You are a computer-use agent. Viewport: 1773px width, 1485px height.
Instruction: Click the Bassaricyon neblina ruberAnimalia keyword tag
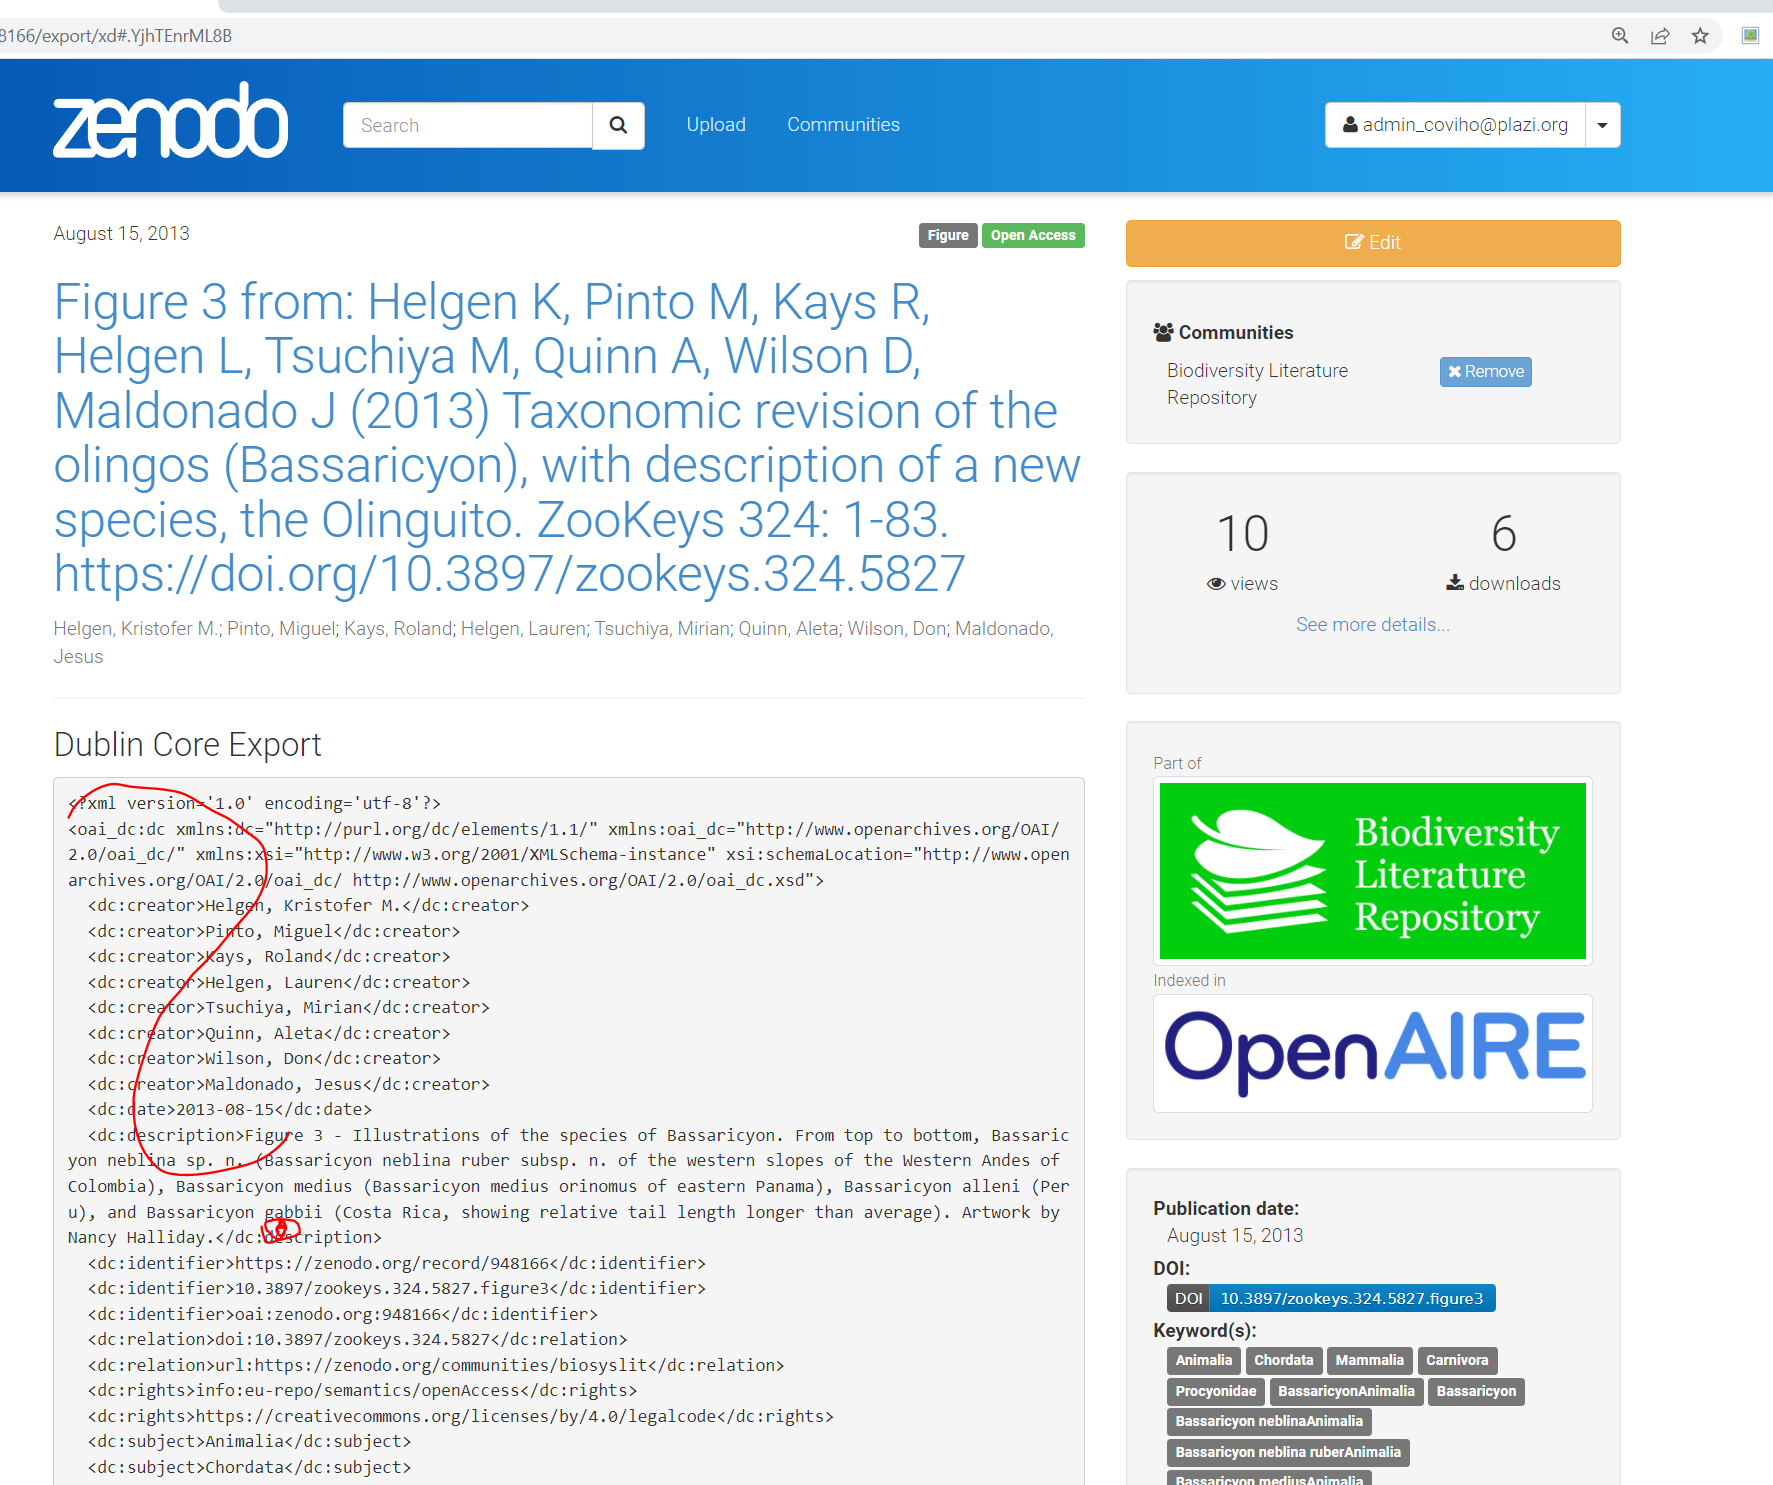tap(1288, 1453)
